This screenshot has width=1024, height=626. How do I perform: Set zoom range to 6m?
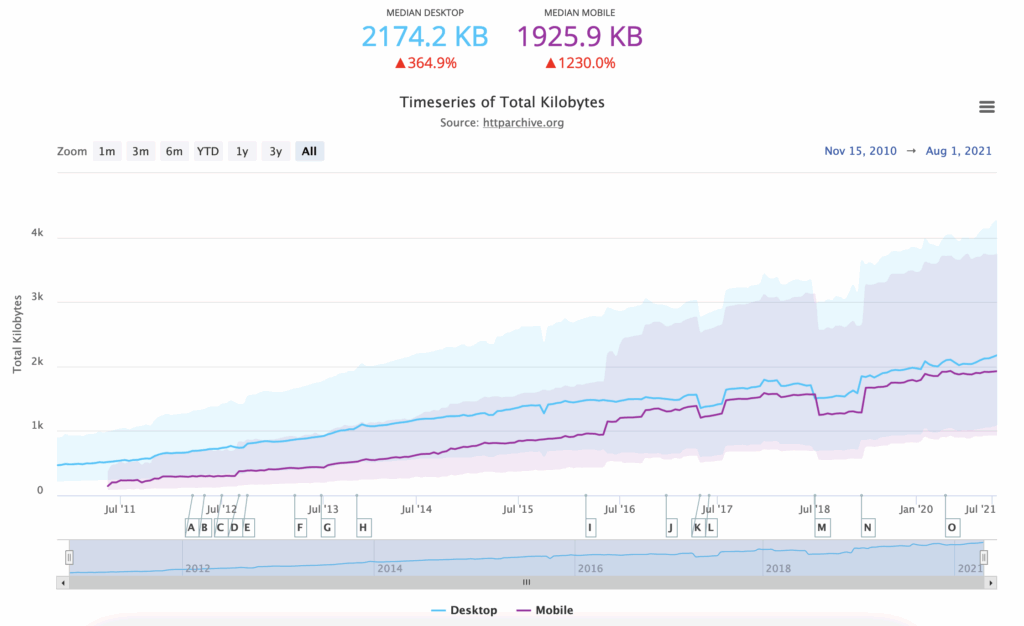click(174, 151)
